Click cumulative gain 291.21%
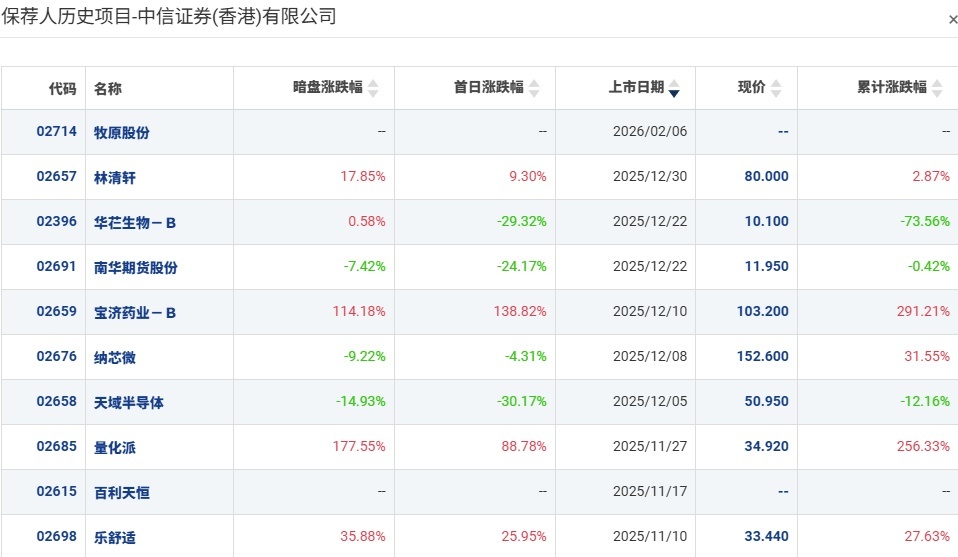 [923, 311]
